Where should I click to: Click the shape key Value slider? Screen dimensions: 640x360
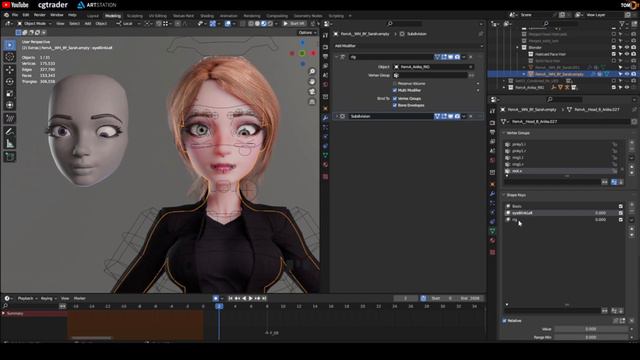(x=591, y=329)
